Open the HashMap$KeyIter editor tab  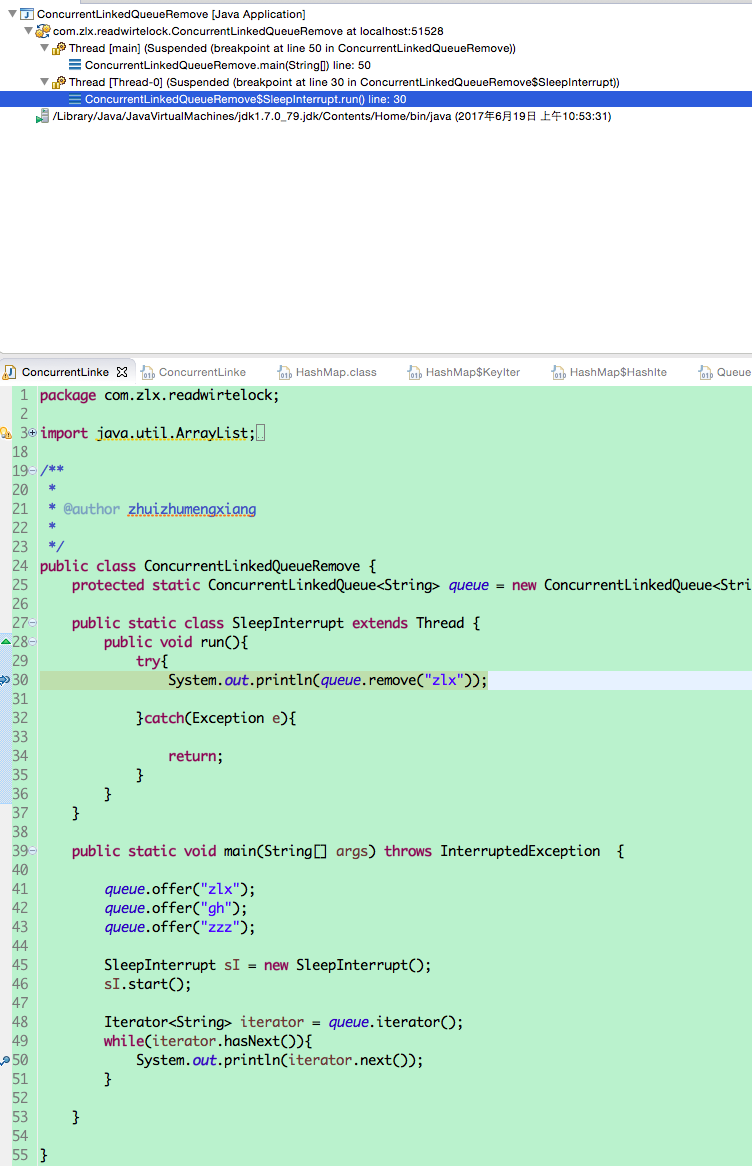pyautogui.click(x=472, y=372)
